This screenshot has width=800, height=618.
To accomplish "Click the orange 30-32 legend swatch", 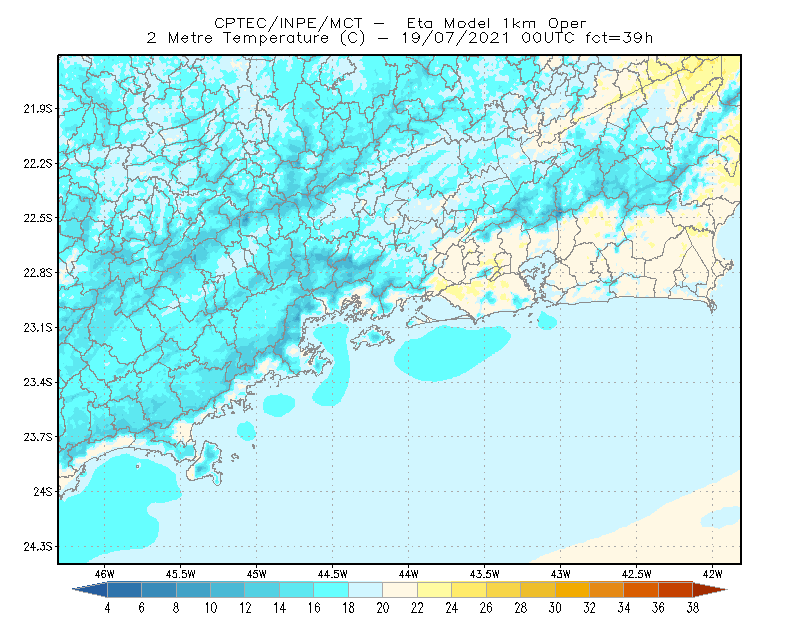I will point(572,590).
